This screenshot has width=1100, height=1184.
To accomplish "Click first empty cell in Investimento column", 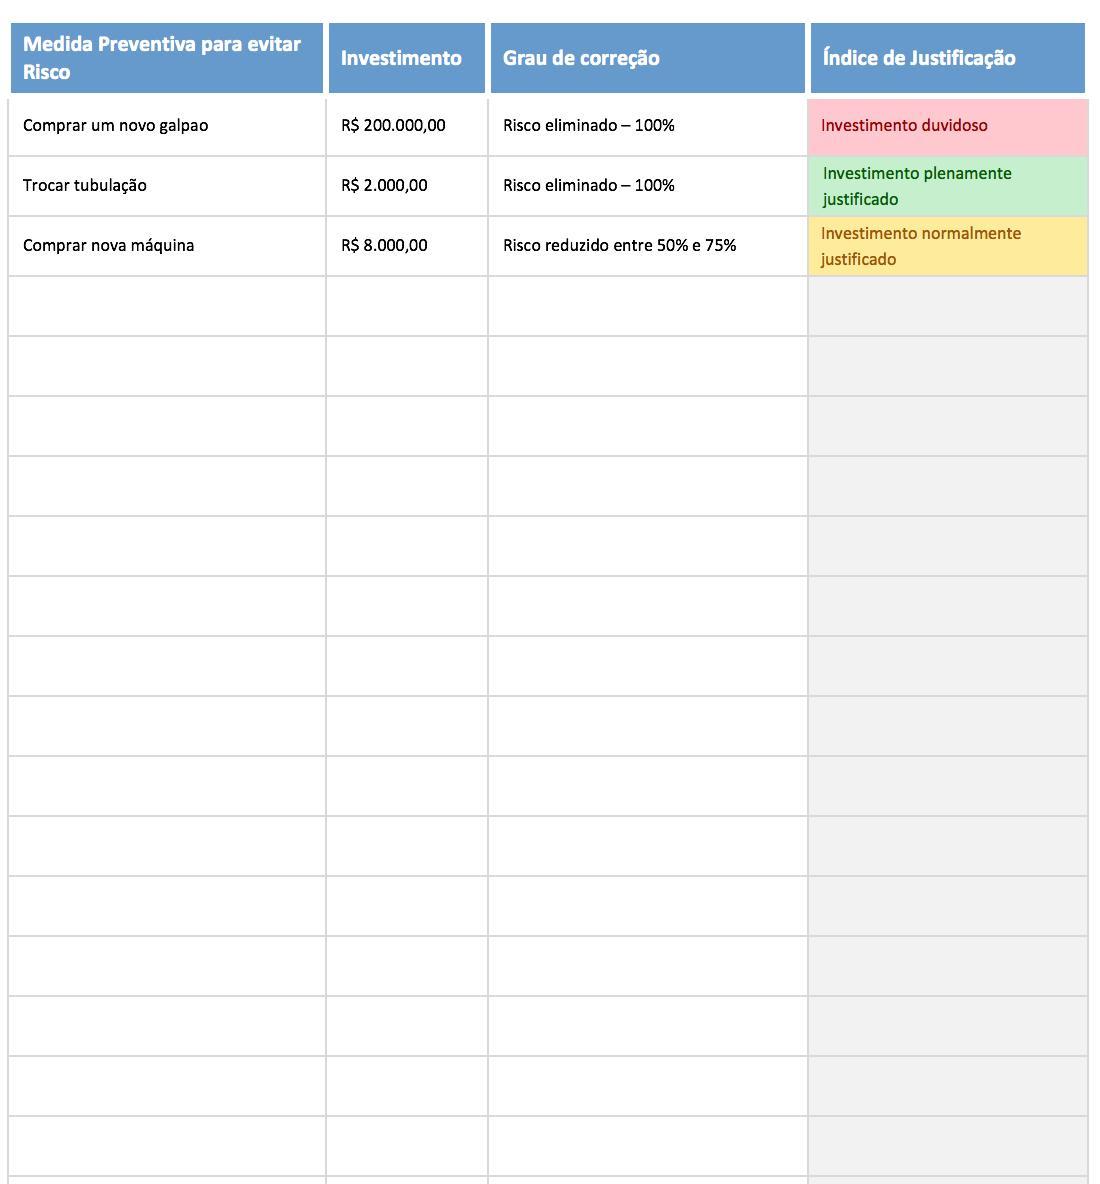I will (x=406, y=306).
